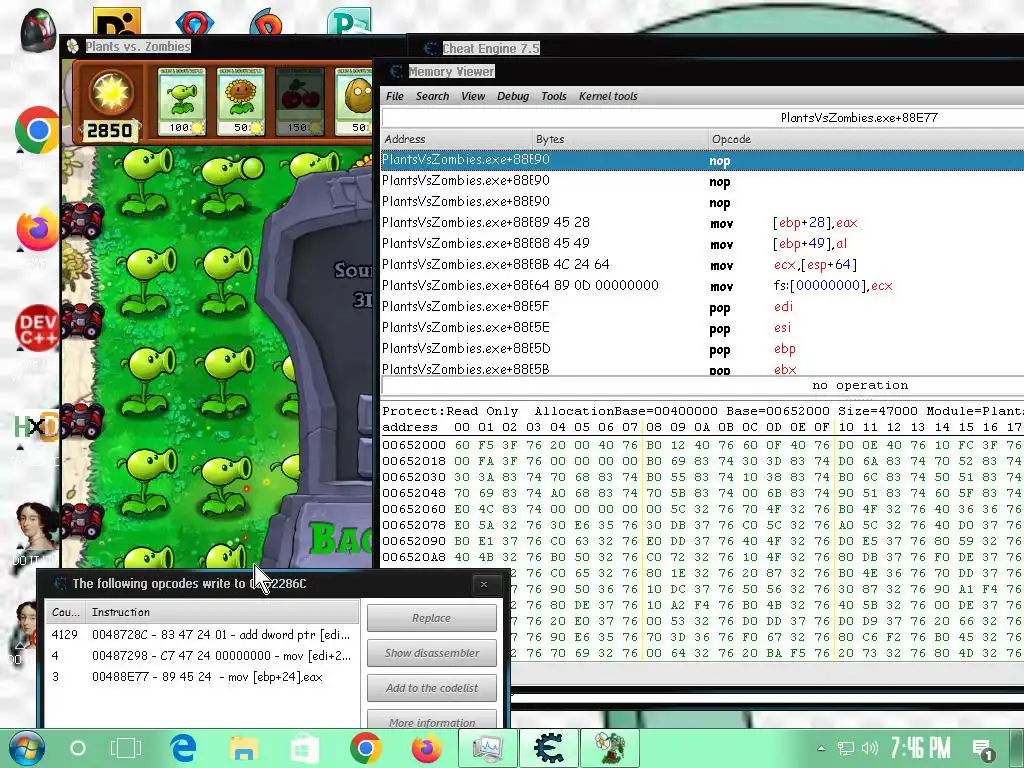Click the Show disassembler button
The height and width of the screenshot is (768, 1024).
[x=432, y=652]
